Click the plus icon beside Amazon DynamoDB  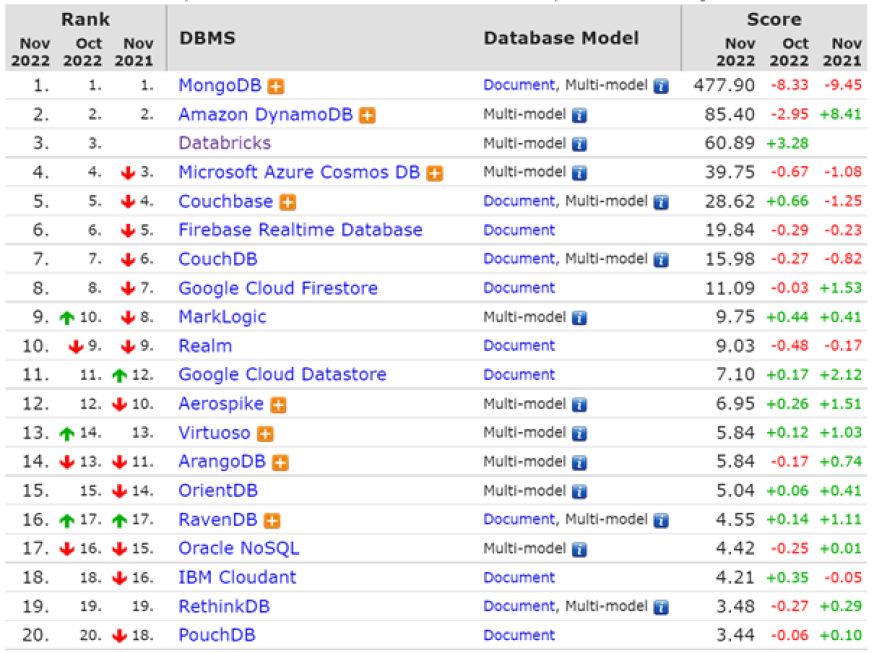tap(367, 115)
